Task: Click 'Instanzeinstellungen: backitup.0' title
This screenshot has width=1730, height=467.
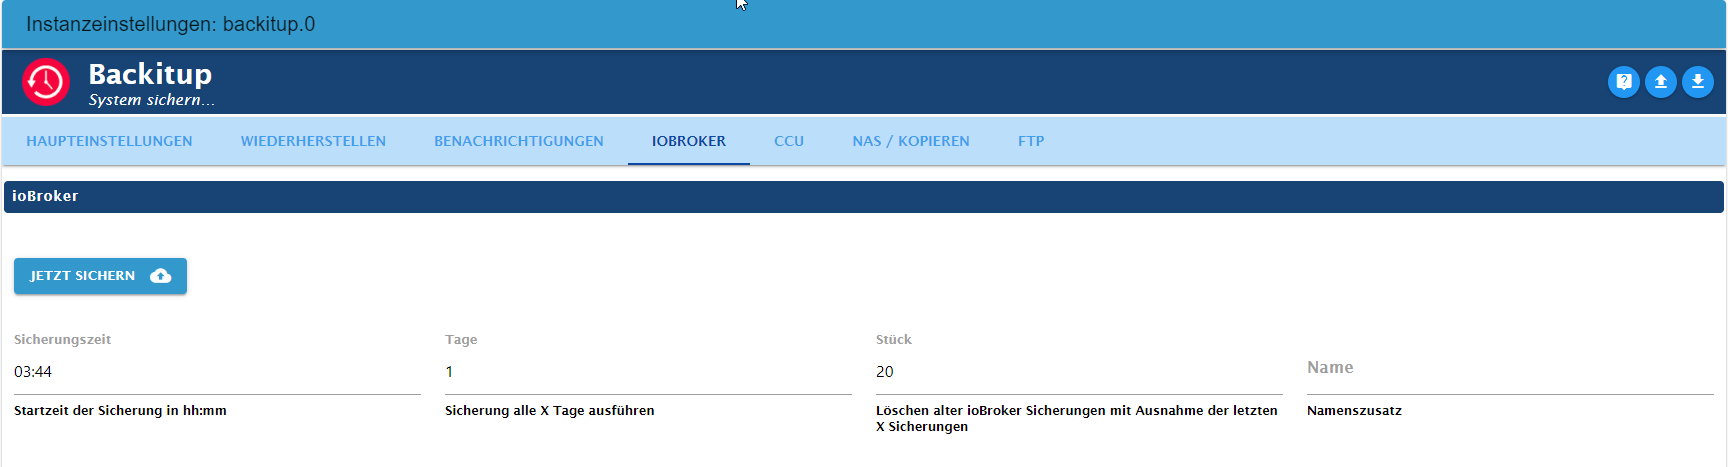Action: pos(170,24)
